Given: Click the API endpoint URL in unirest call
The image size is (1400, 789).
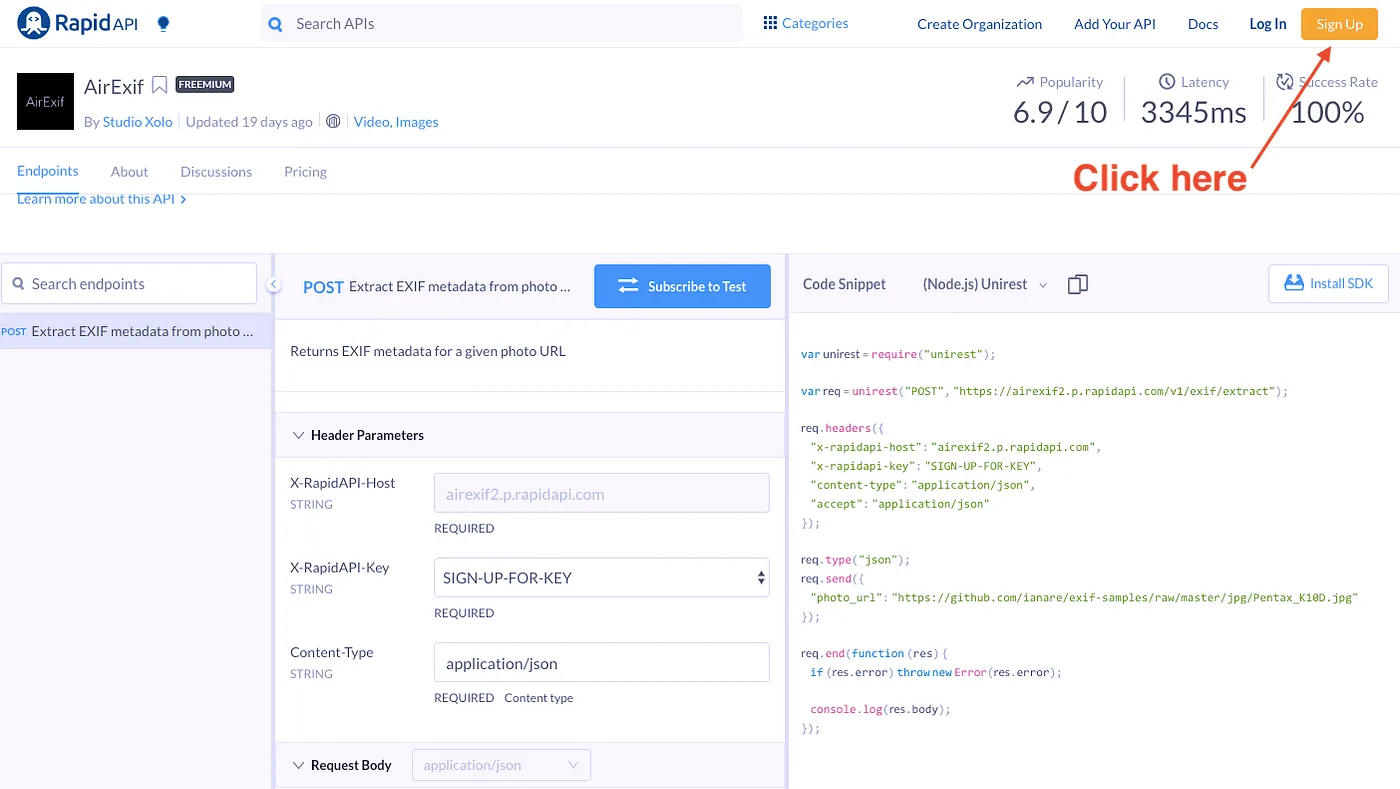Looking at the screenshot, I should tap(1118, 391).
